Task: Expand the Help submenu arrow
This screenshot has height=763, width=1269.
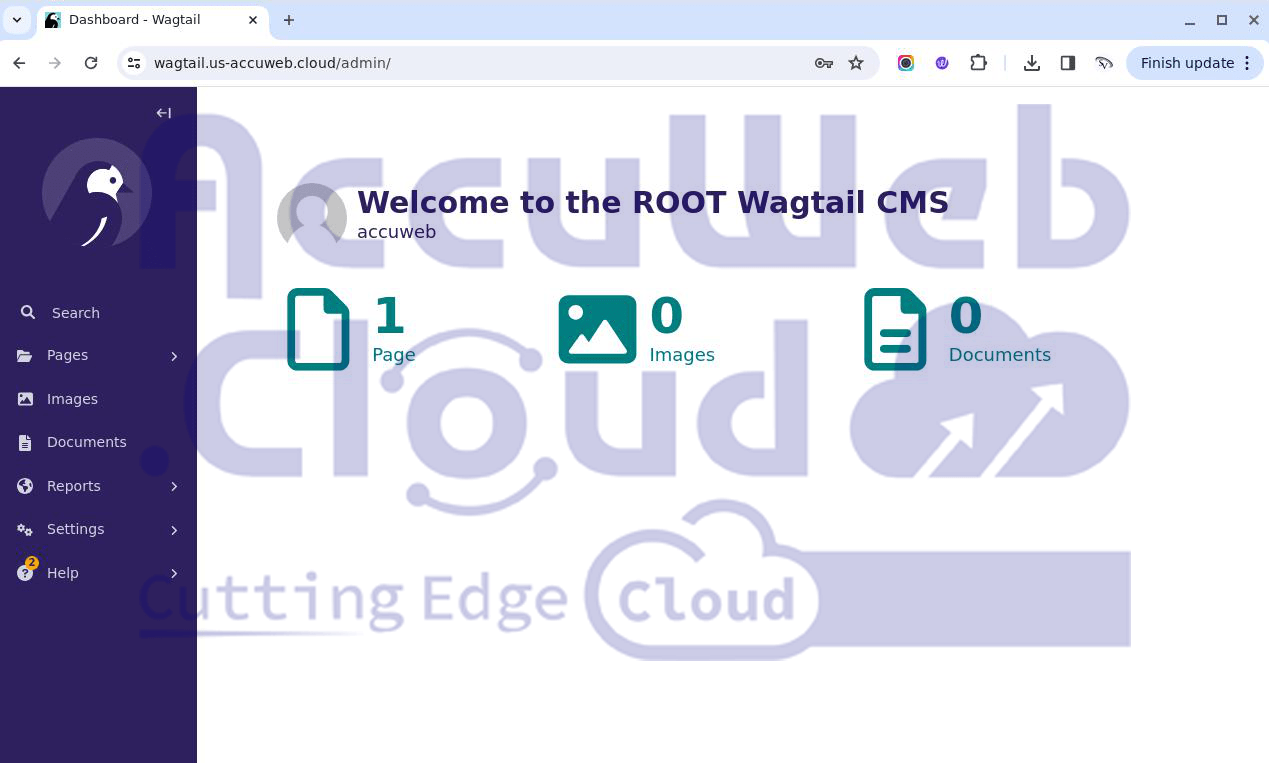Action: click(x=174, y=573)
